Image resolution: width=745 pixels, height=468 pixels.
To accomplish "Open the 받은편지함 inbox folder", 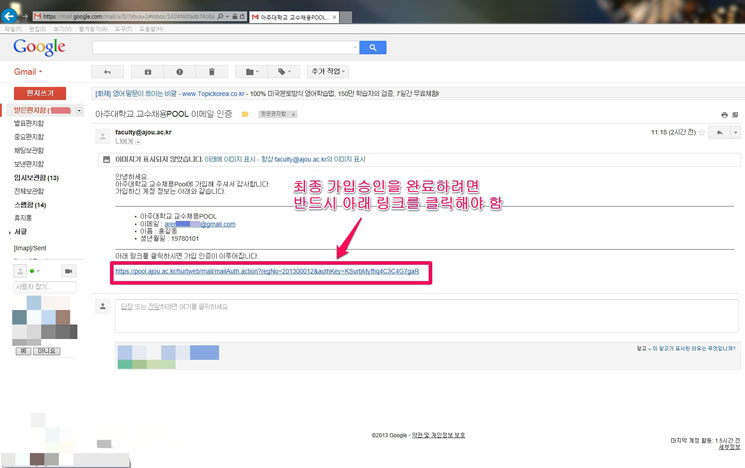I will (x=30, y=110).
